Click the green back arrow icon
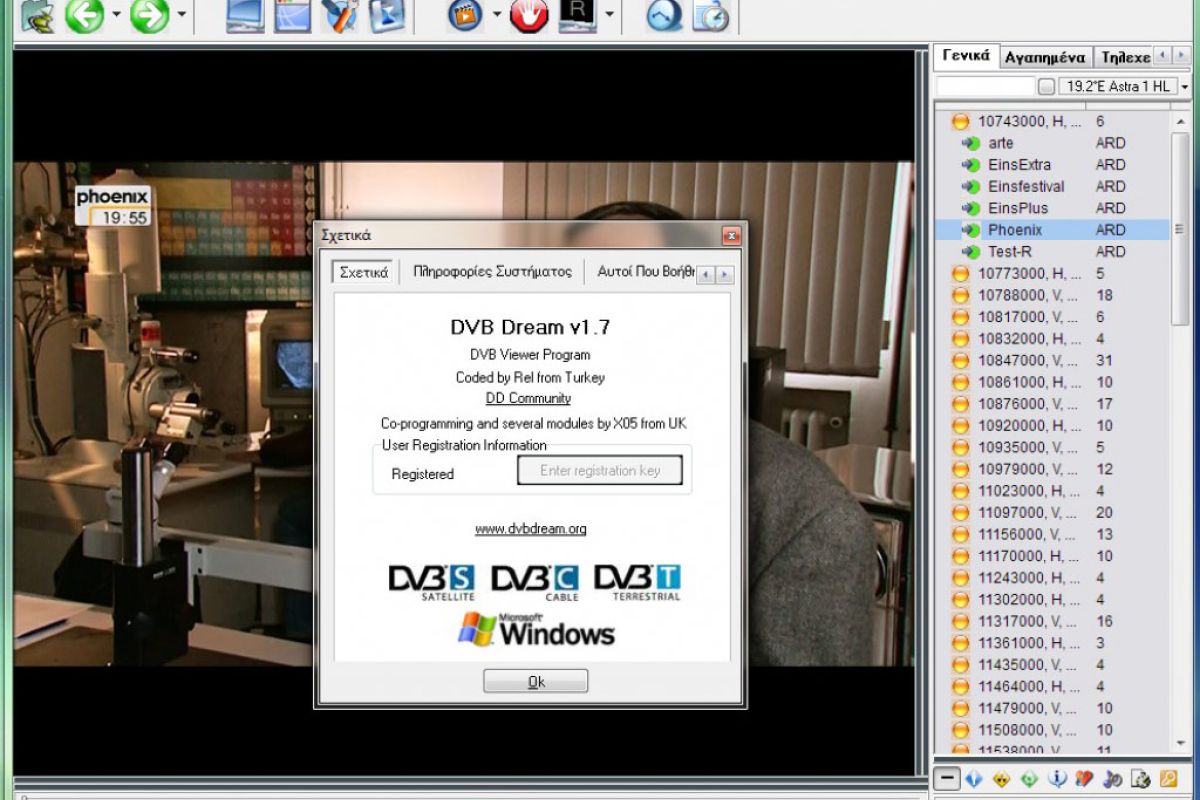 point(85,15)
